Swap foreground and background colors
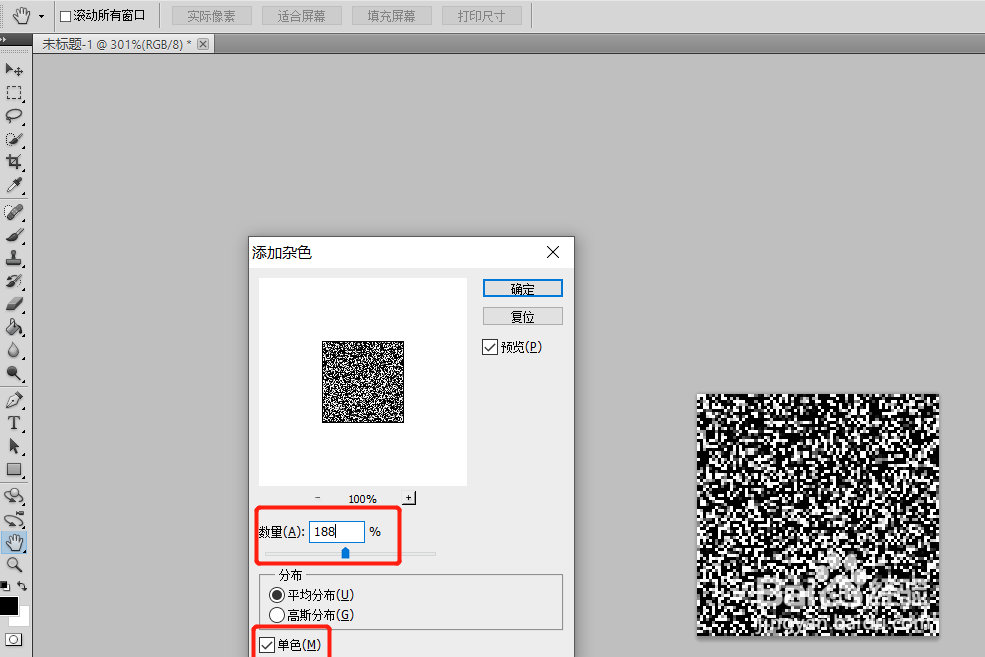 [x=22, y=586]
